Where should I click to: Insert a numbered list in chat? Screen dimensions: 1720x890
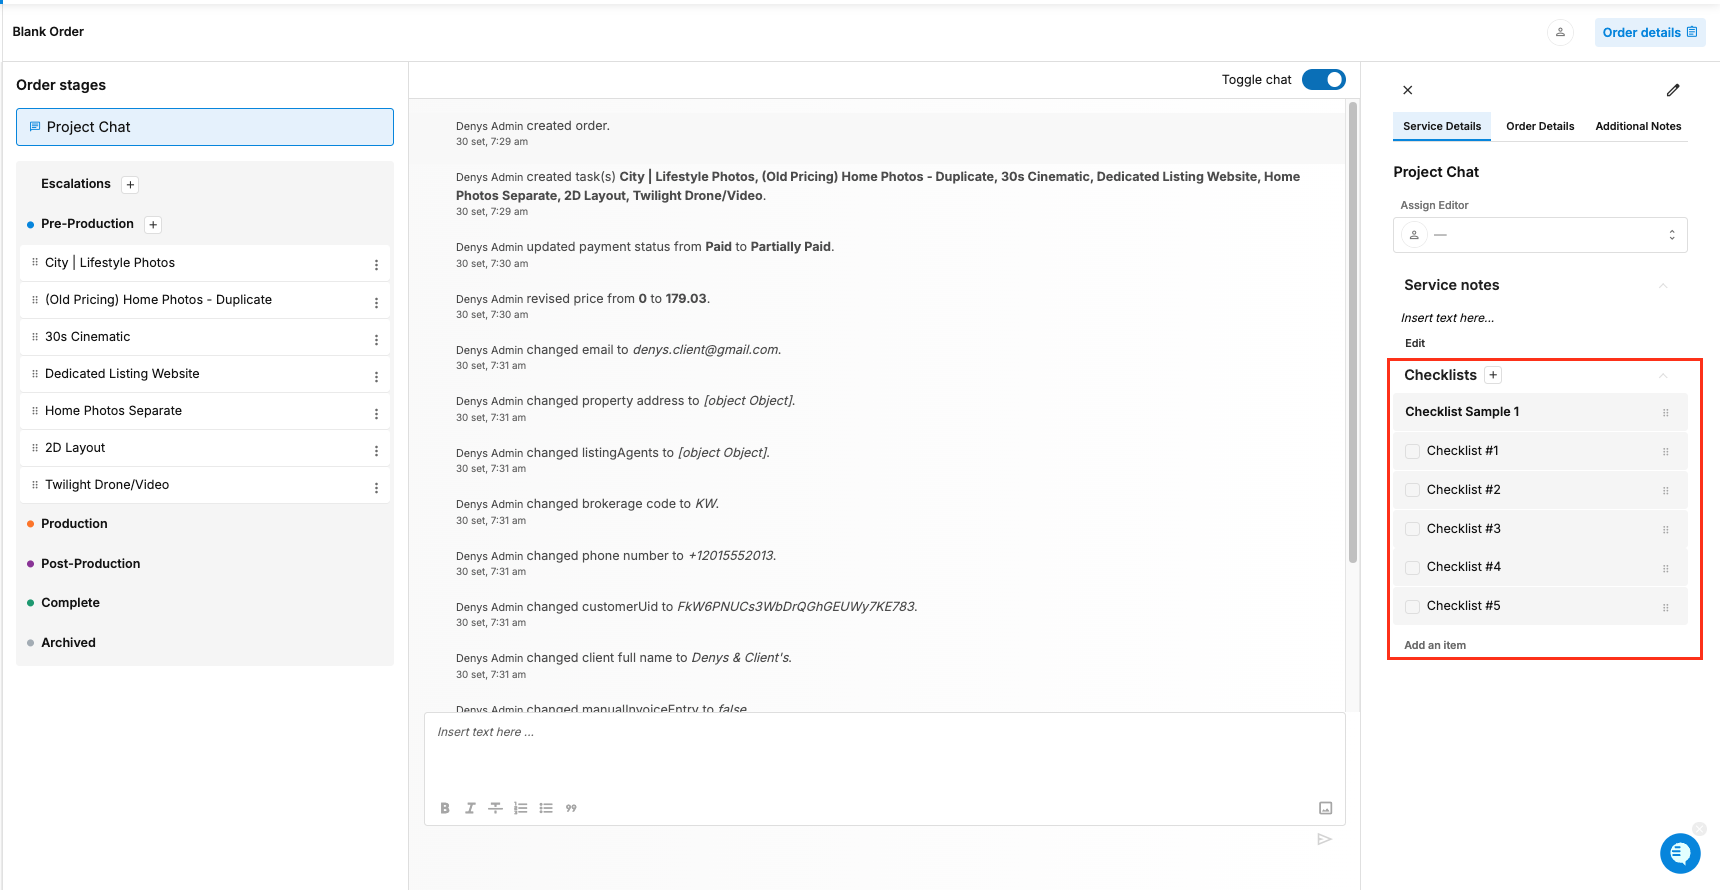click(x=520, y=808)
